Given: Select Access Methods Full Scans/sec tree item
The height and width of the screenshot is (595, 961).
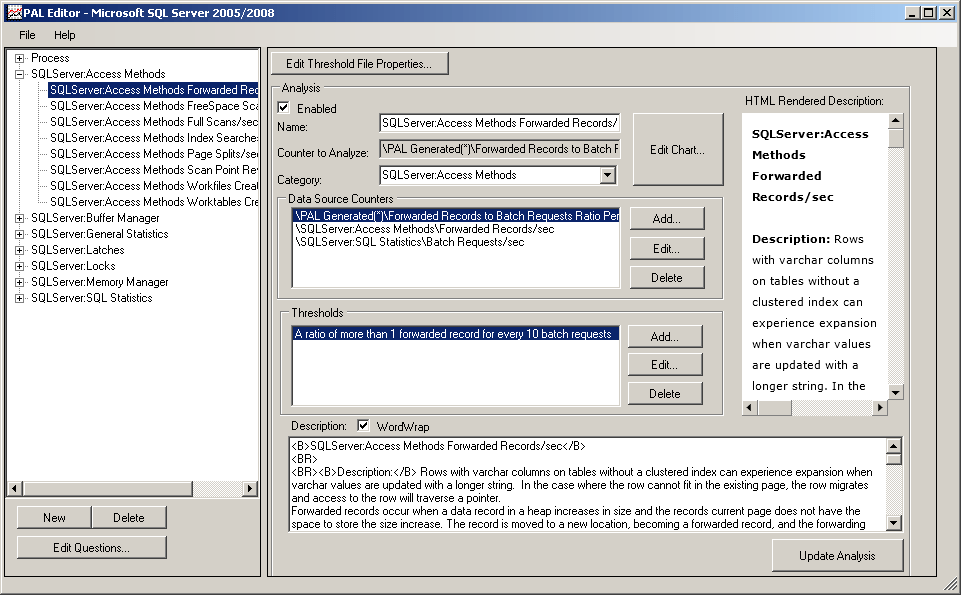Looking at the screenshot, I should tap(154, 122).
